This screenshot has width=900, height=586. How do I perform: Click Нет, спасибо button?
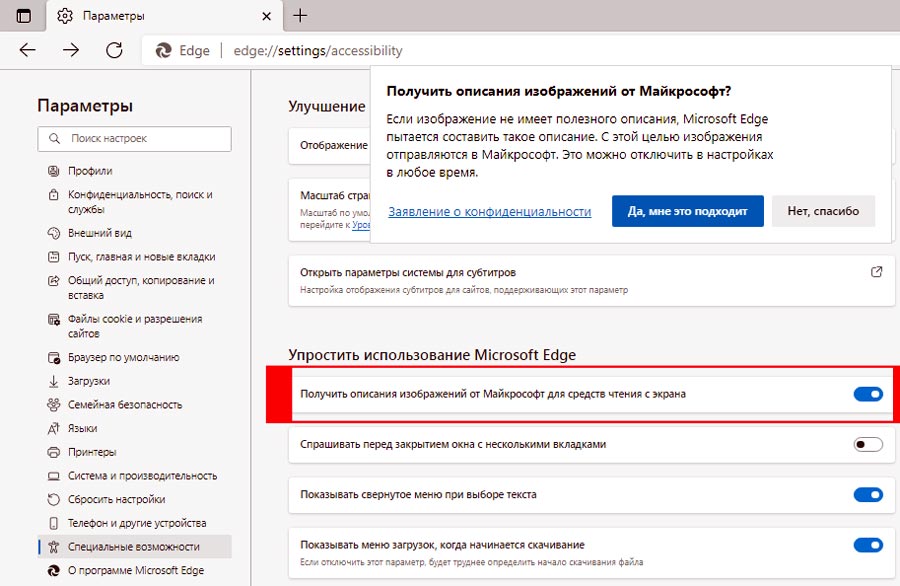click(823, 211)
